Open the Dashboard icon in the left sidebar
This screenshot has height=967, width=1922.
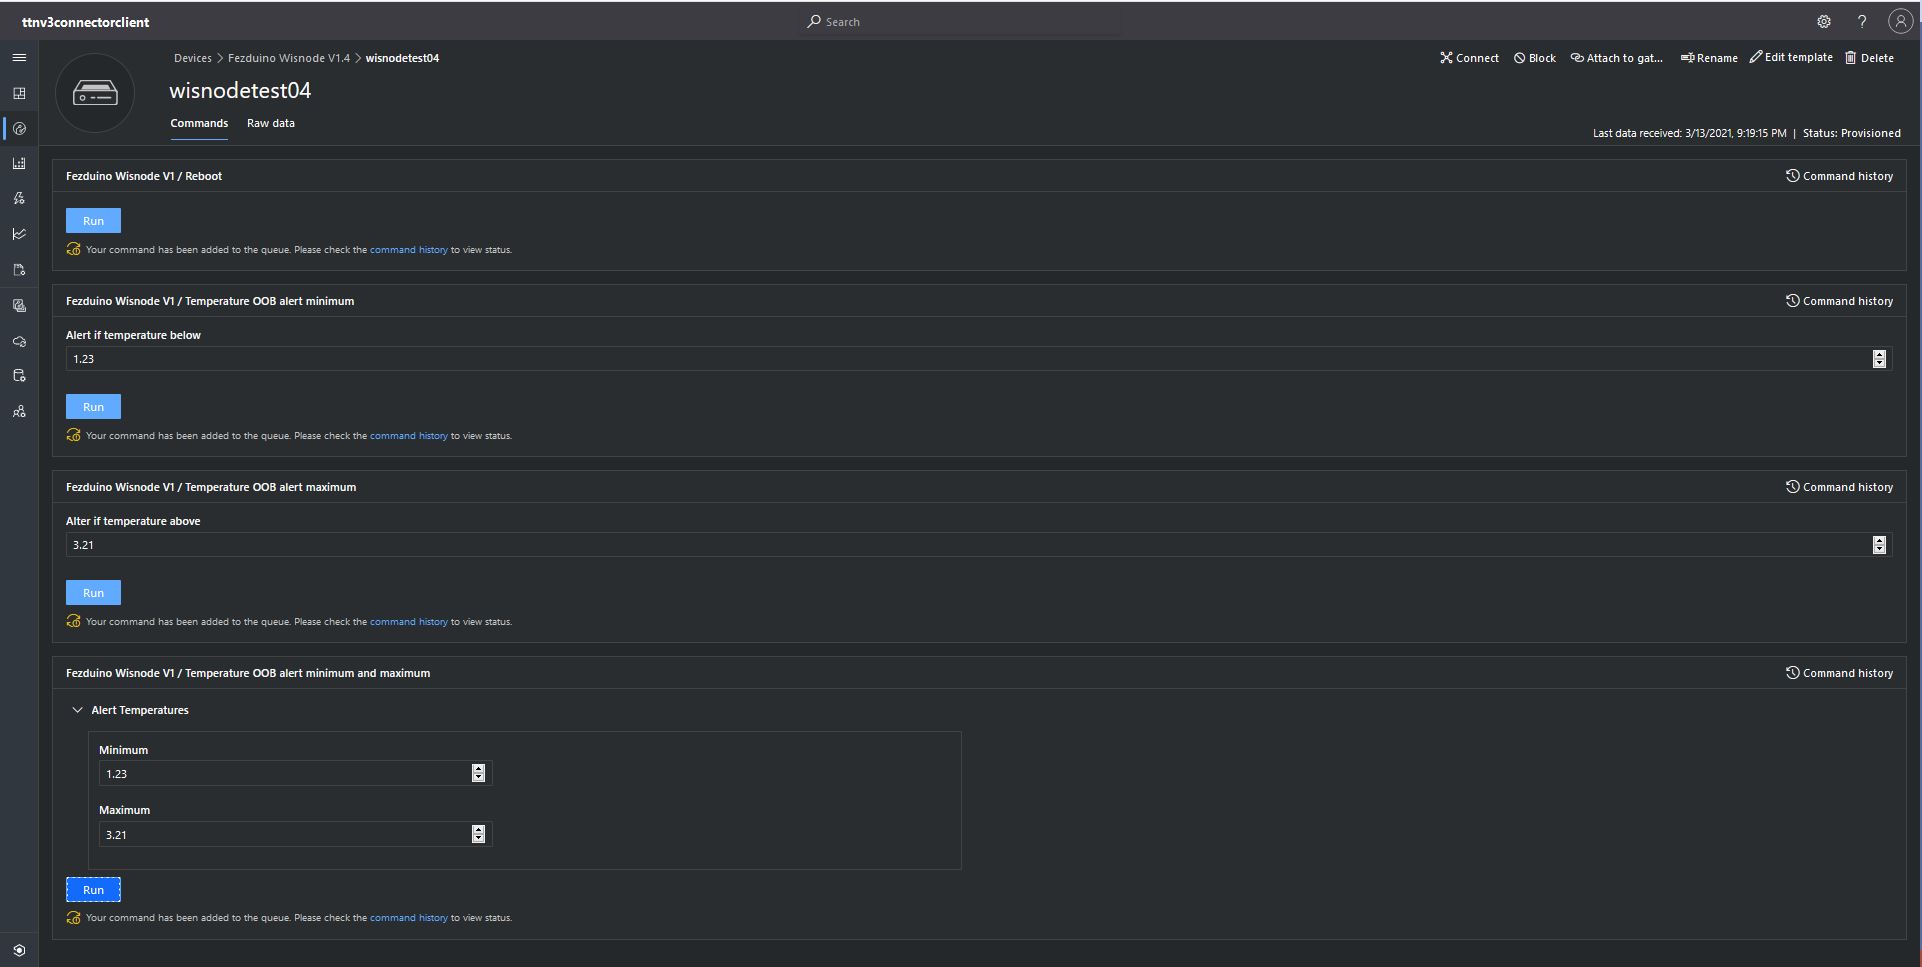[19, 93]
